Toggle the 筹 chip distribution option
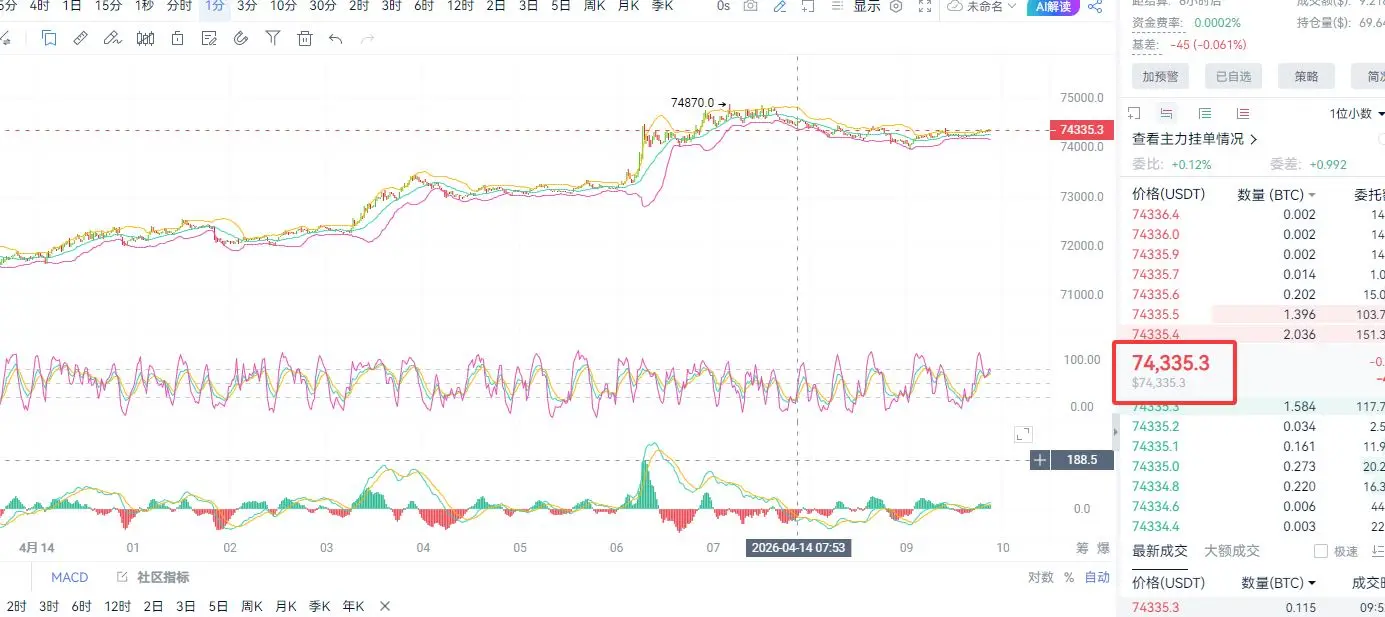The image size is (1385, 617). (x=1082, y=548)
